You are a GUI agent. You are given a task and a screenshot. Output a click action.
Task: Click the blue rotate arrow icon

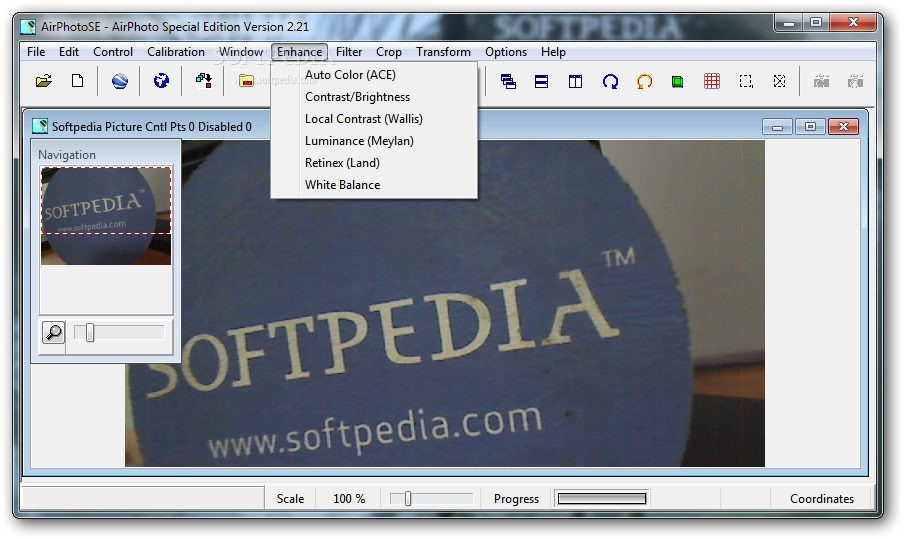pos(610,81)
